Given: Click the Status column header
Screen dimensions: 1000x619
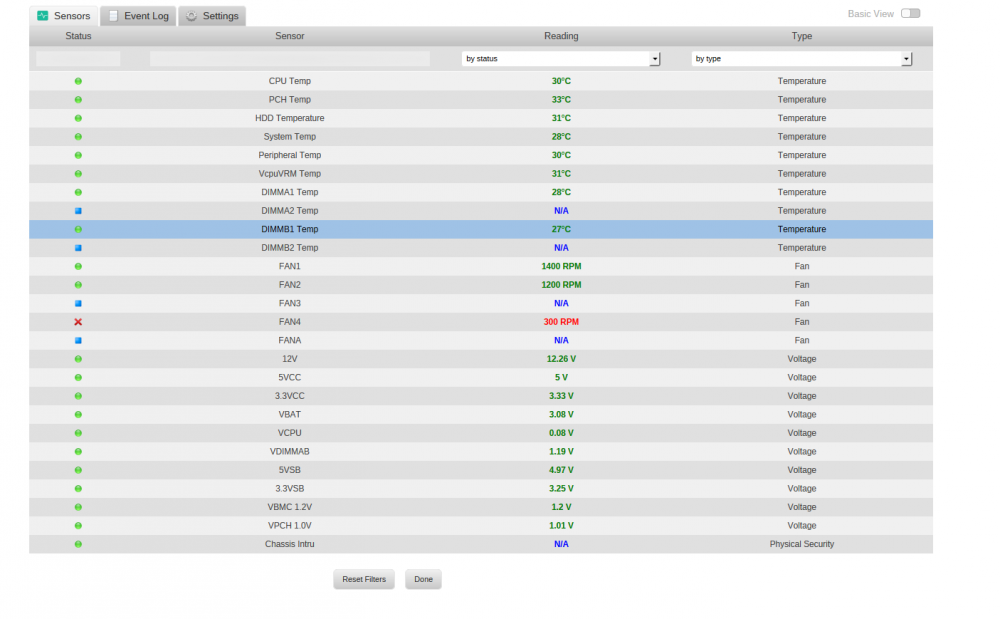Looking at the screenshot, I should click(78, 36).
